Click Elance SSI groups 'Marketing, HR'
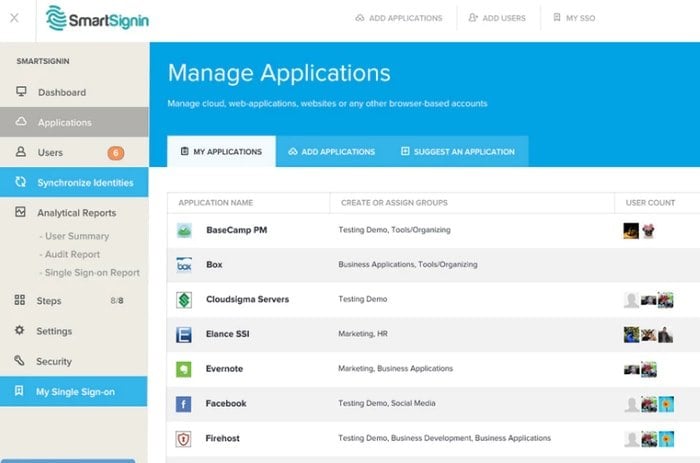Image resolution: width=700 pixels, height=463 pixels. [x=363, y=334]
